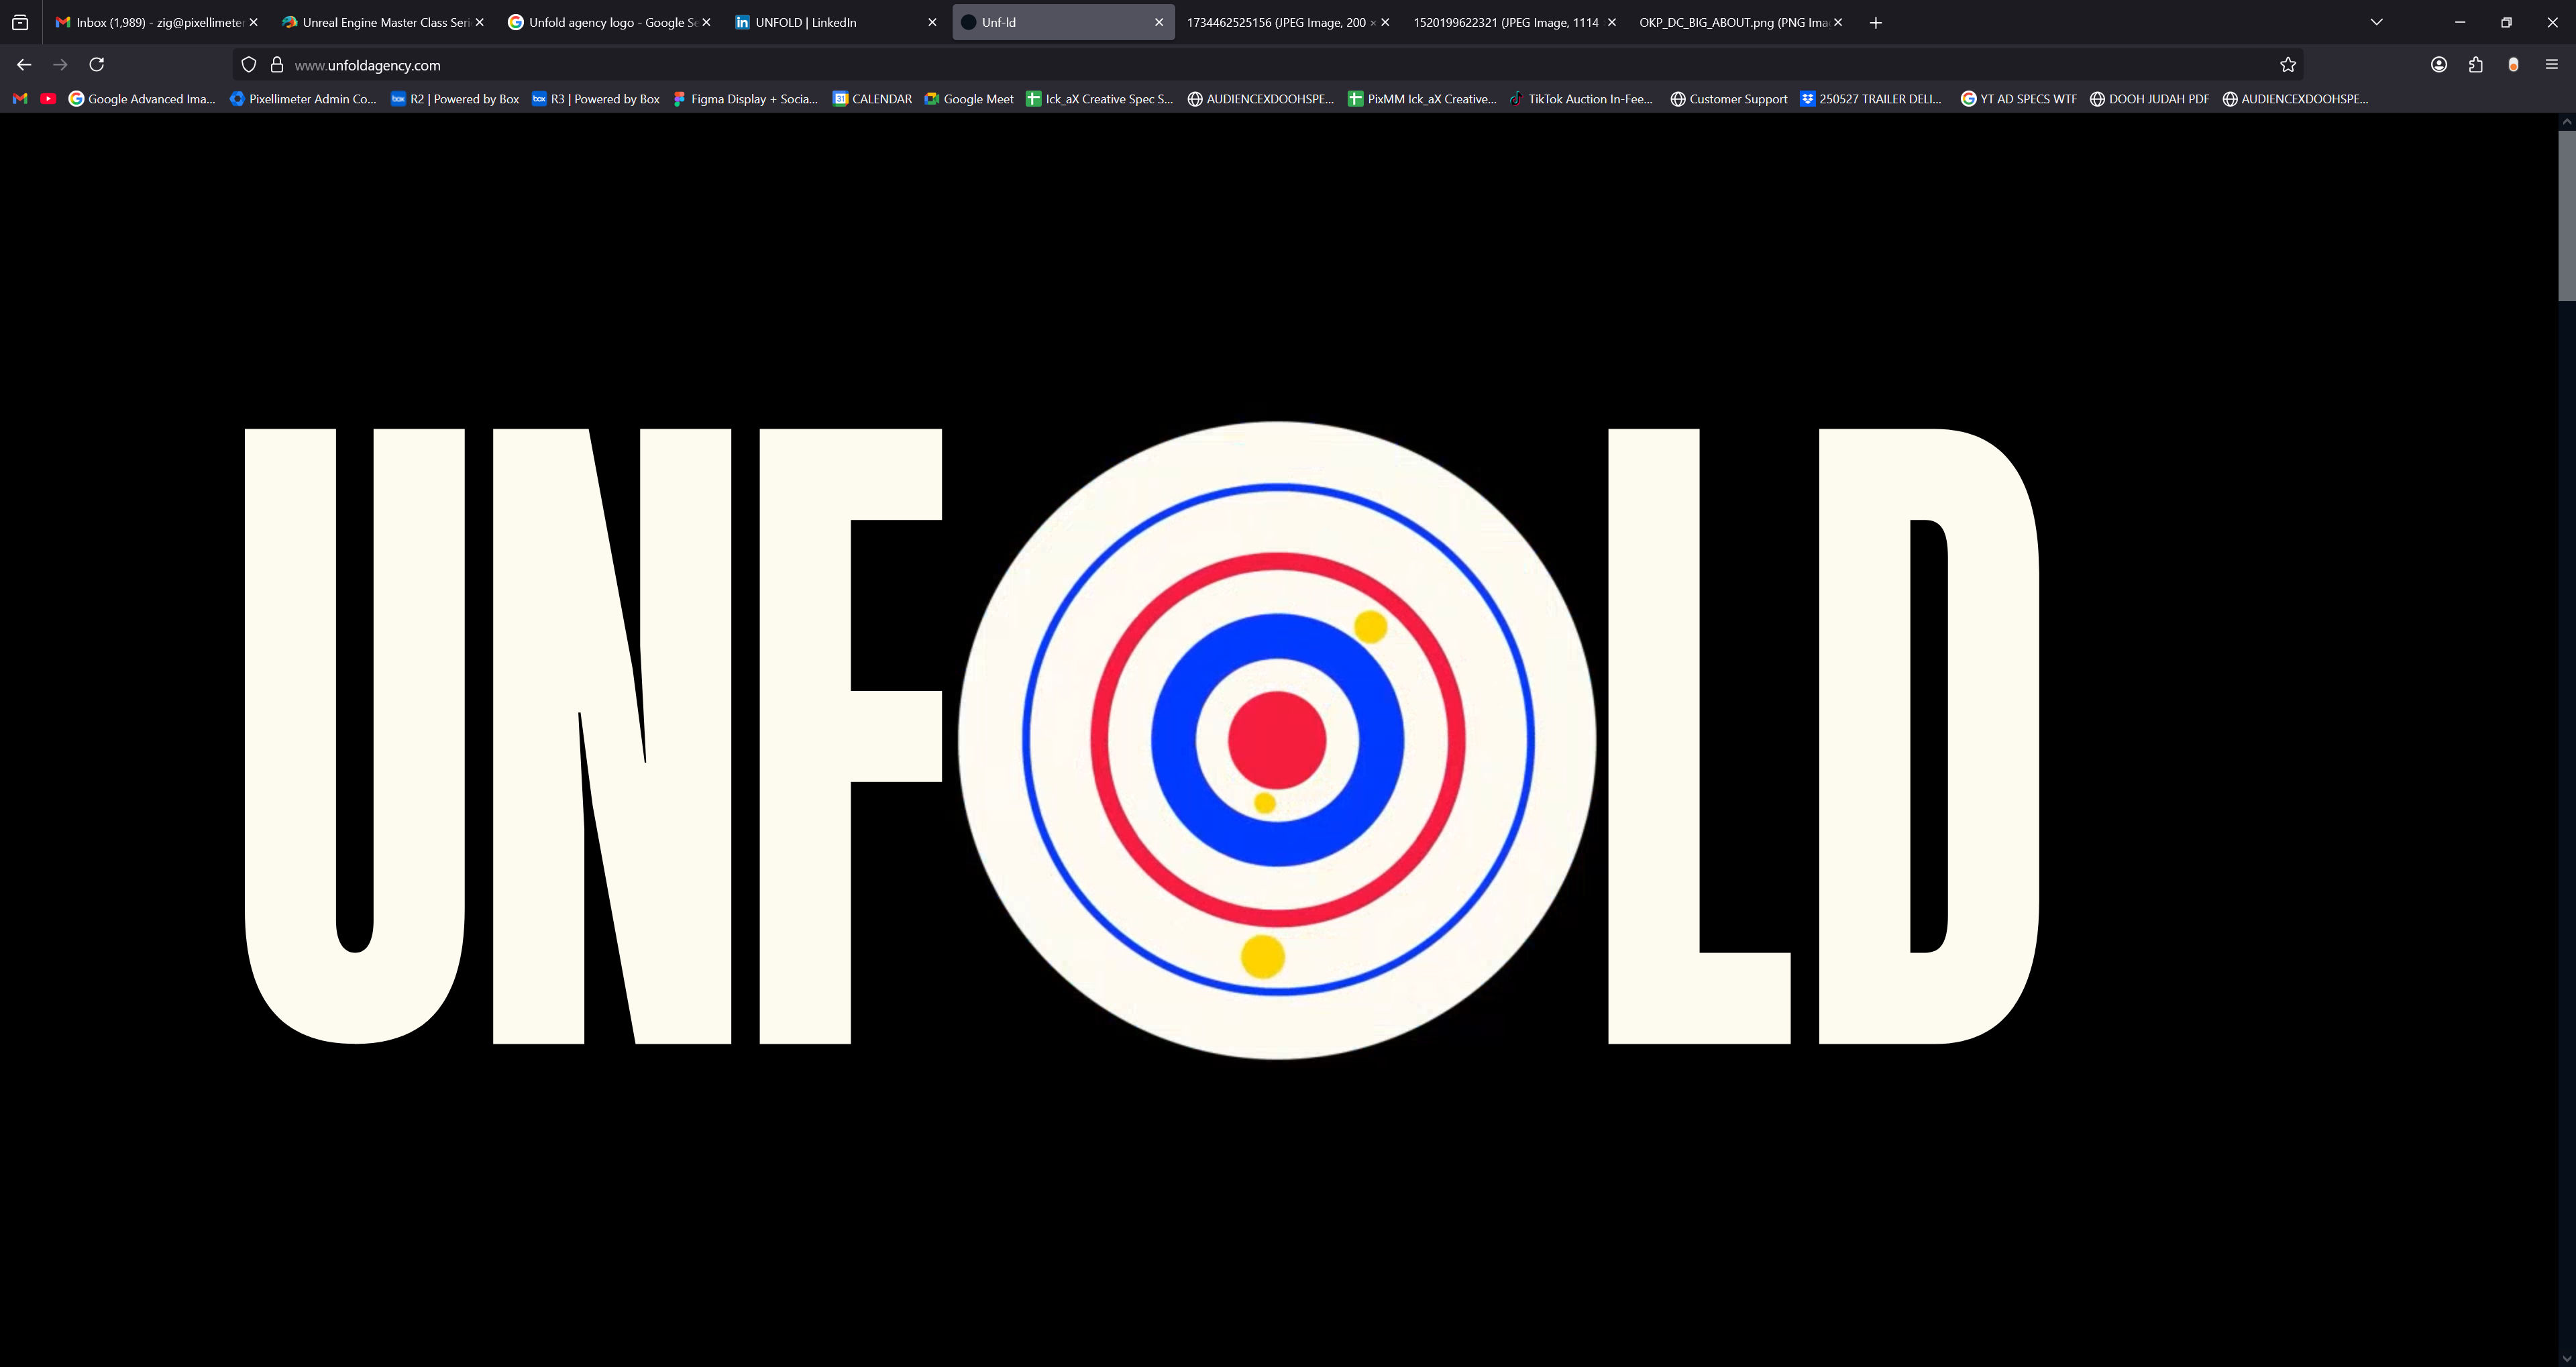This screenshot has width=2576, height=1367.
Task: Open 250527 TRAILER DELI... Dropbox bookmark
Action: click(x=1871, y=99)
